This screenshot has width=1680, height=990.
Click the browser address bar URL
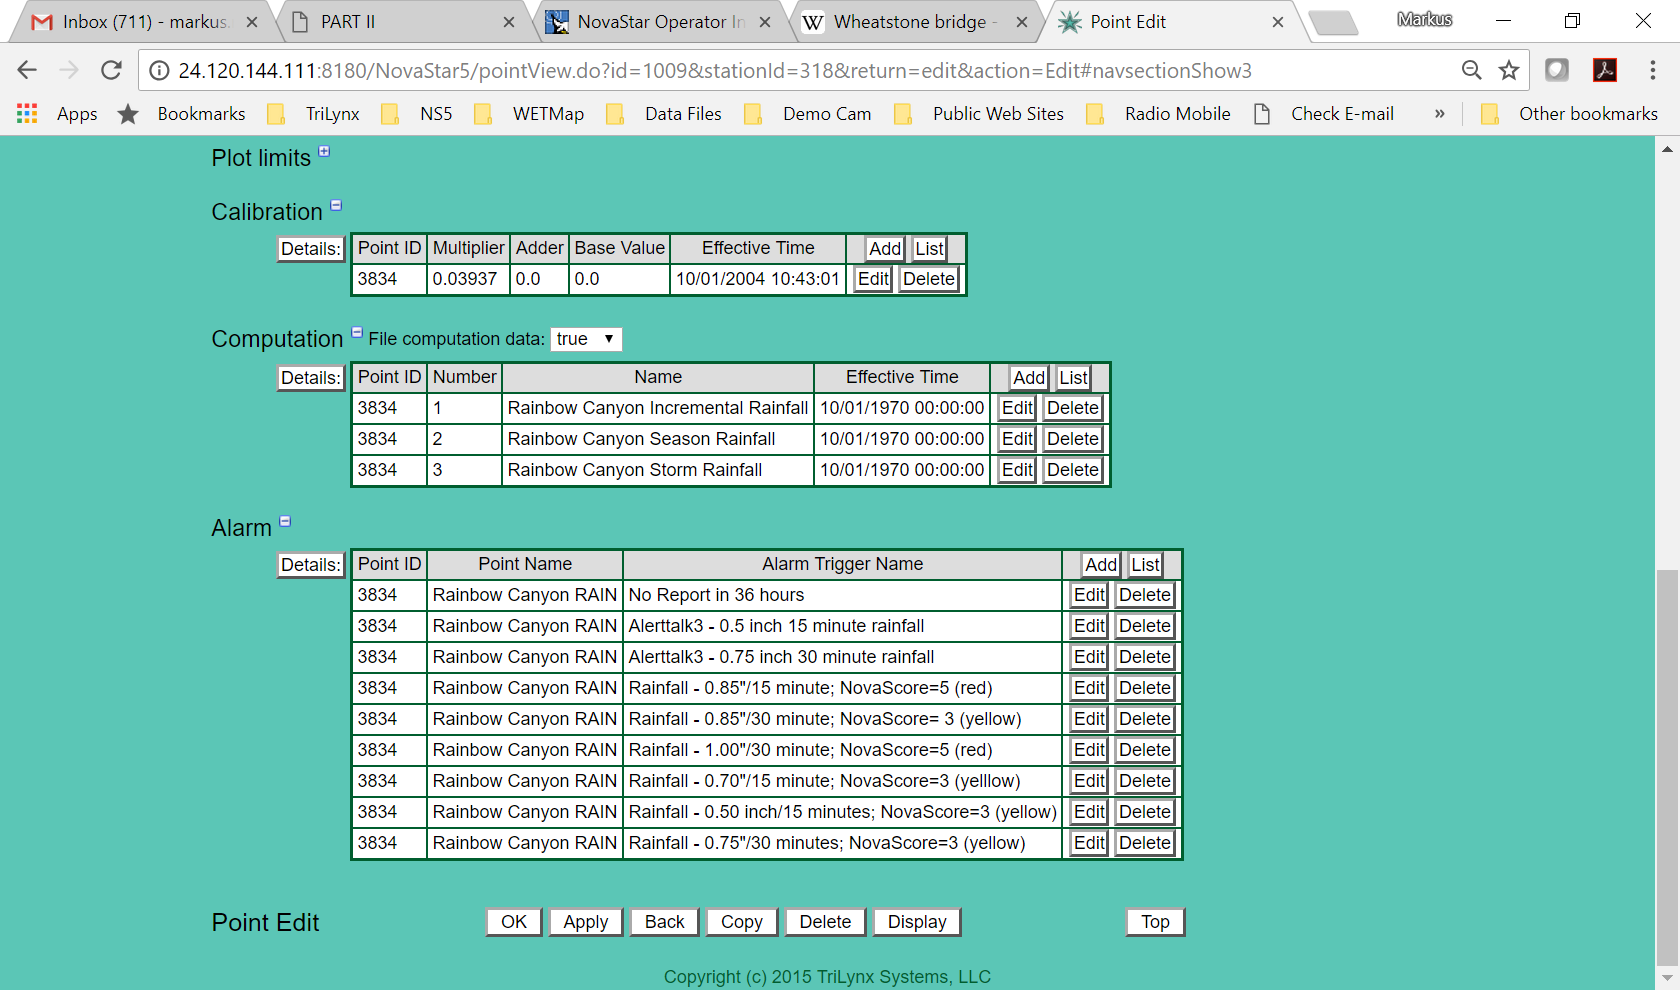click(x=714, y=70)
